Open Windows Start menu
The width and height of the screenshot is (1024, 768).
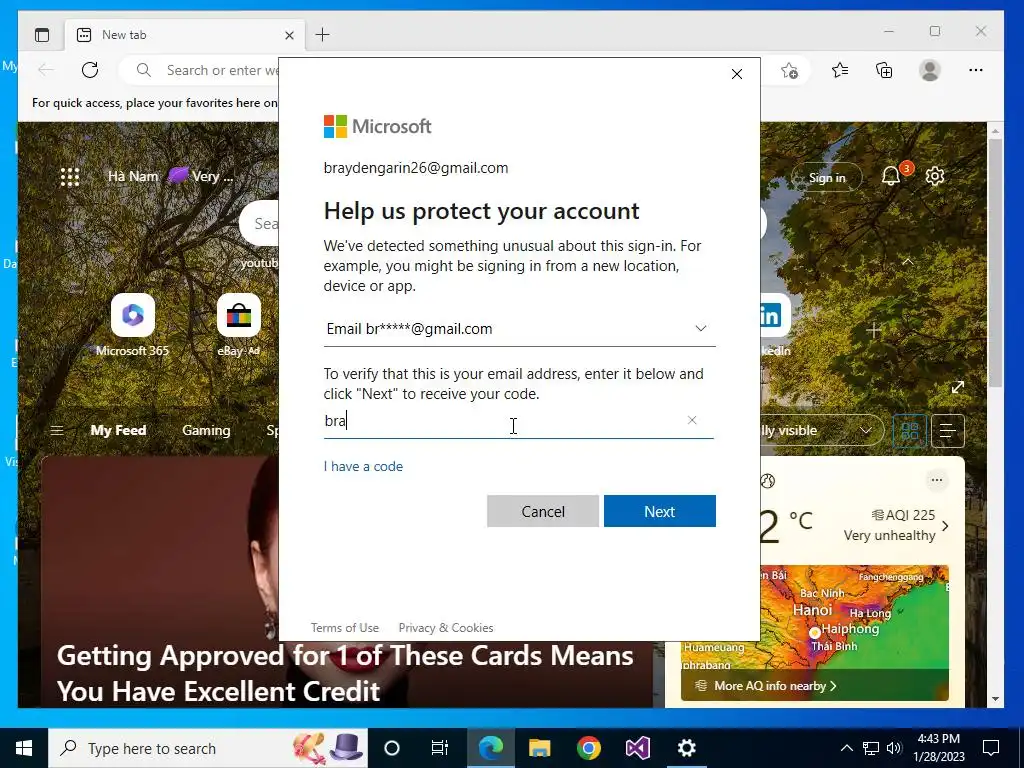(x=24, y=748)
